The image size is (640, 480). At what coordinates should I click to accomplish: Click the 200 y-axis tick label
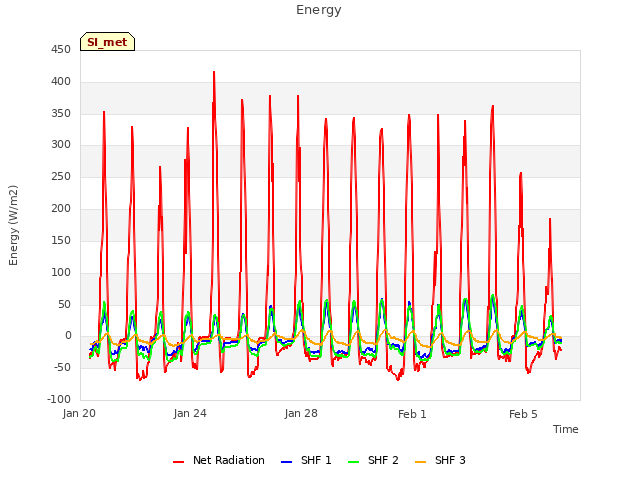pyautogui.click(x=61, y=209)
